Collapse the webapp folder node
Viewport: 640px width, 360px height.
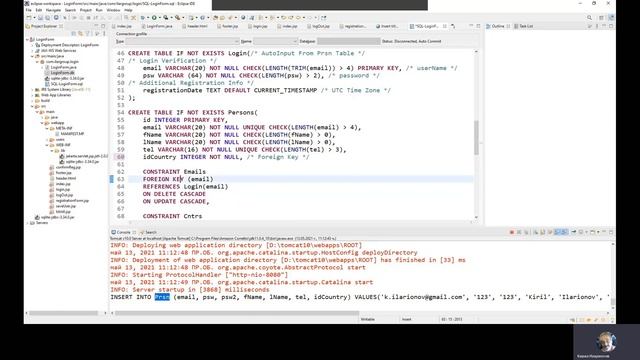(x=42, y=123)
